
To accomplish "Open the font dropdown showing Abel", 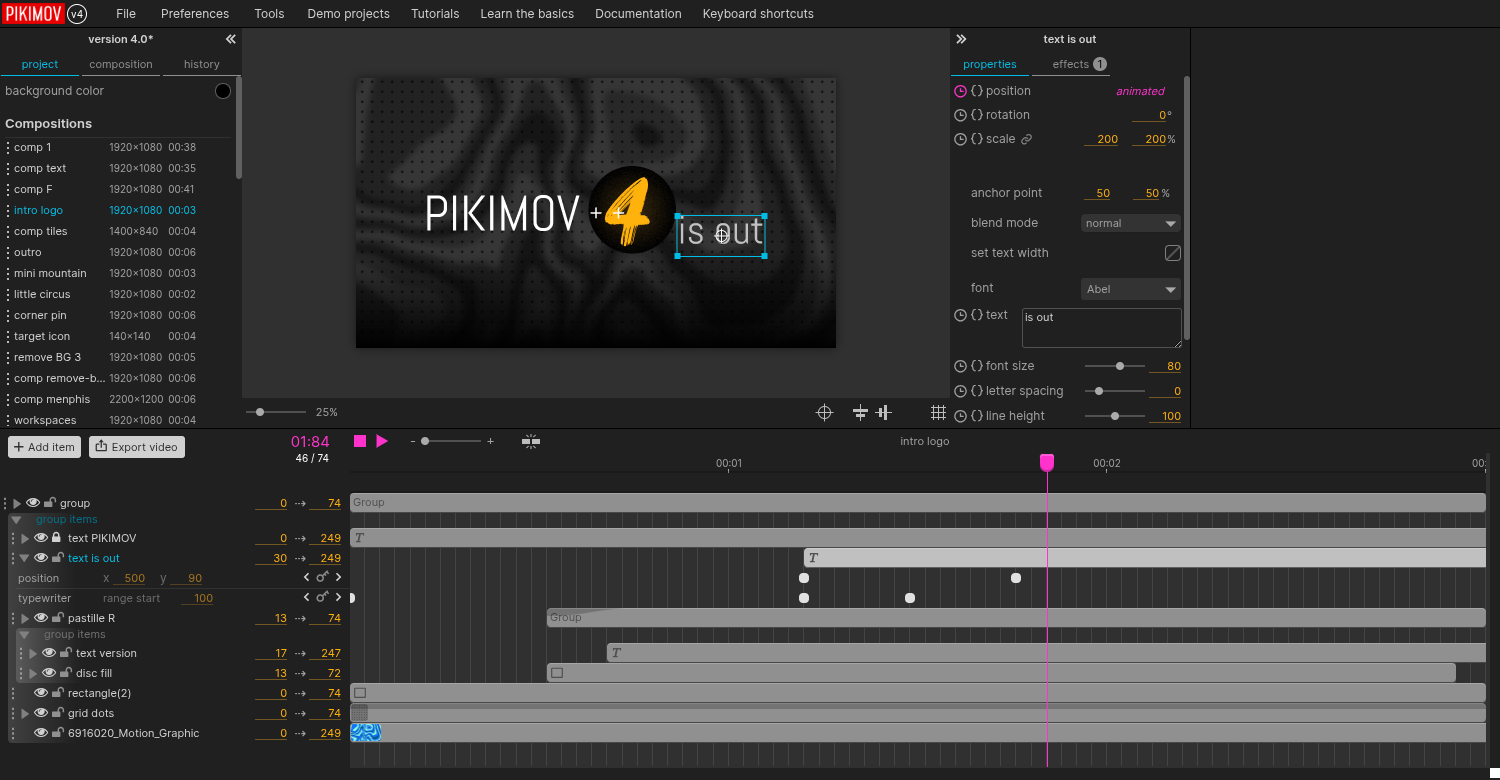I will (x=1131, y=289).
